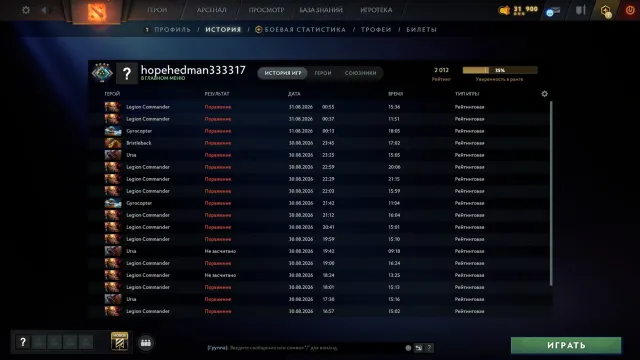
Task: Open the party members icon near chat
Action: point(146,343)
